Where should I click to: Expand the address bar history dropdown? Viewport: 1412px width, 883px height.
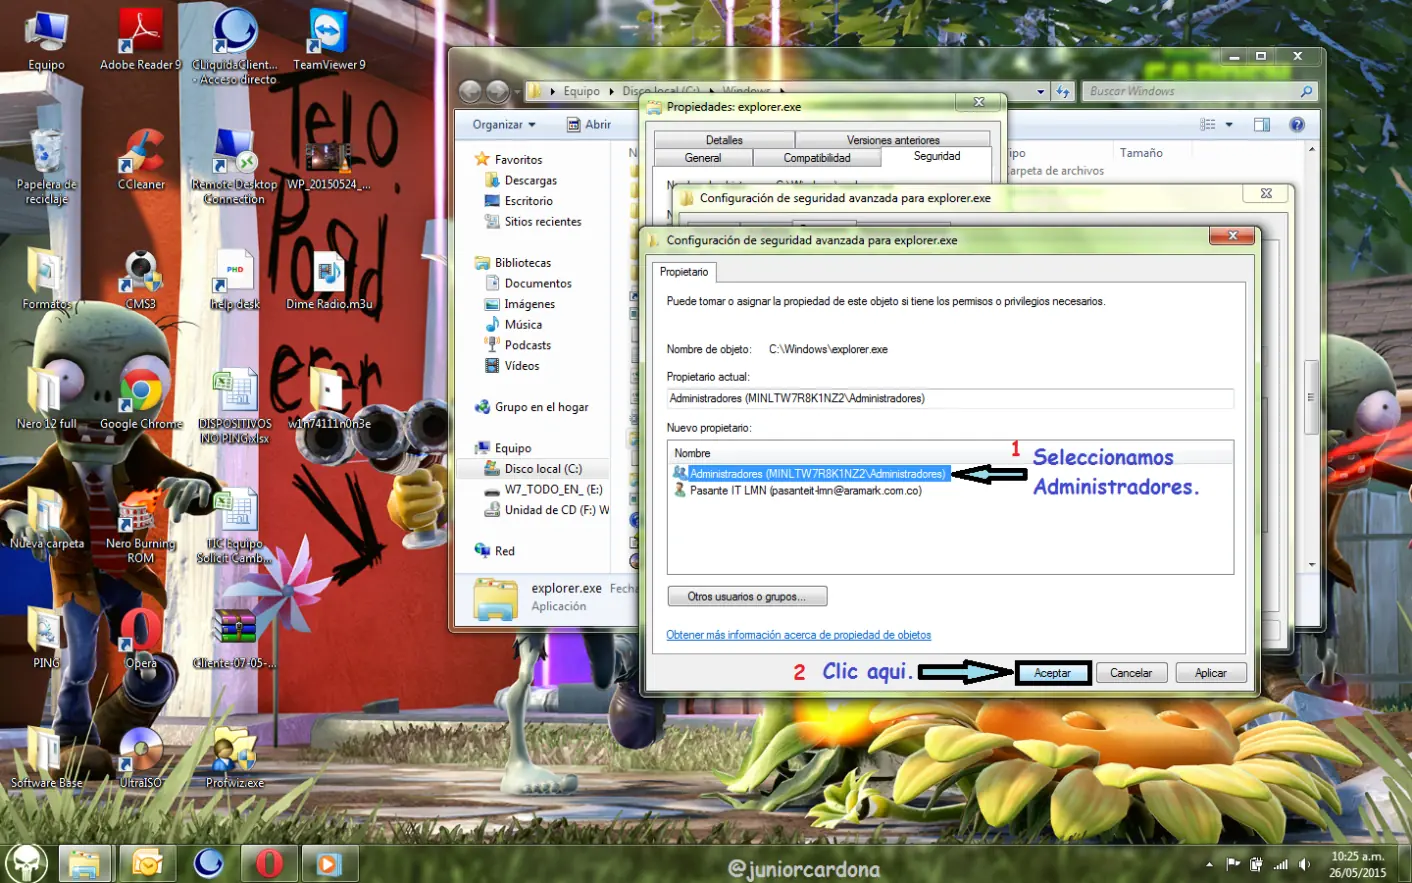point(1041,91)
